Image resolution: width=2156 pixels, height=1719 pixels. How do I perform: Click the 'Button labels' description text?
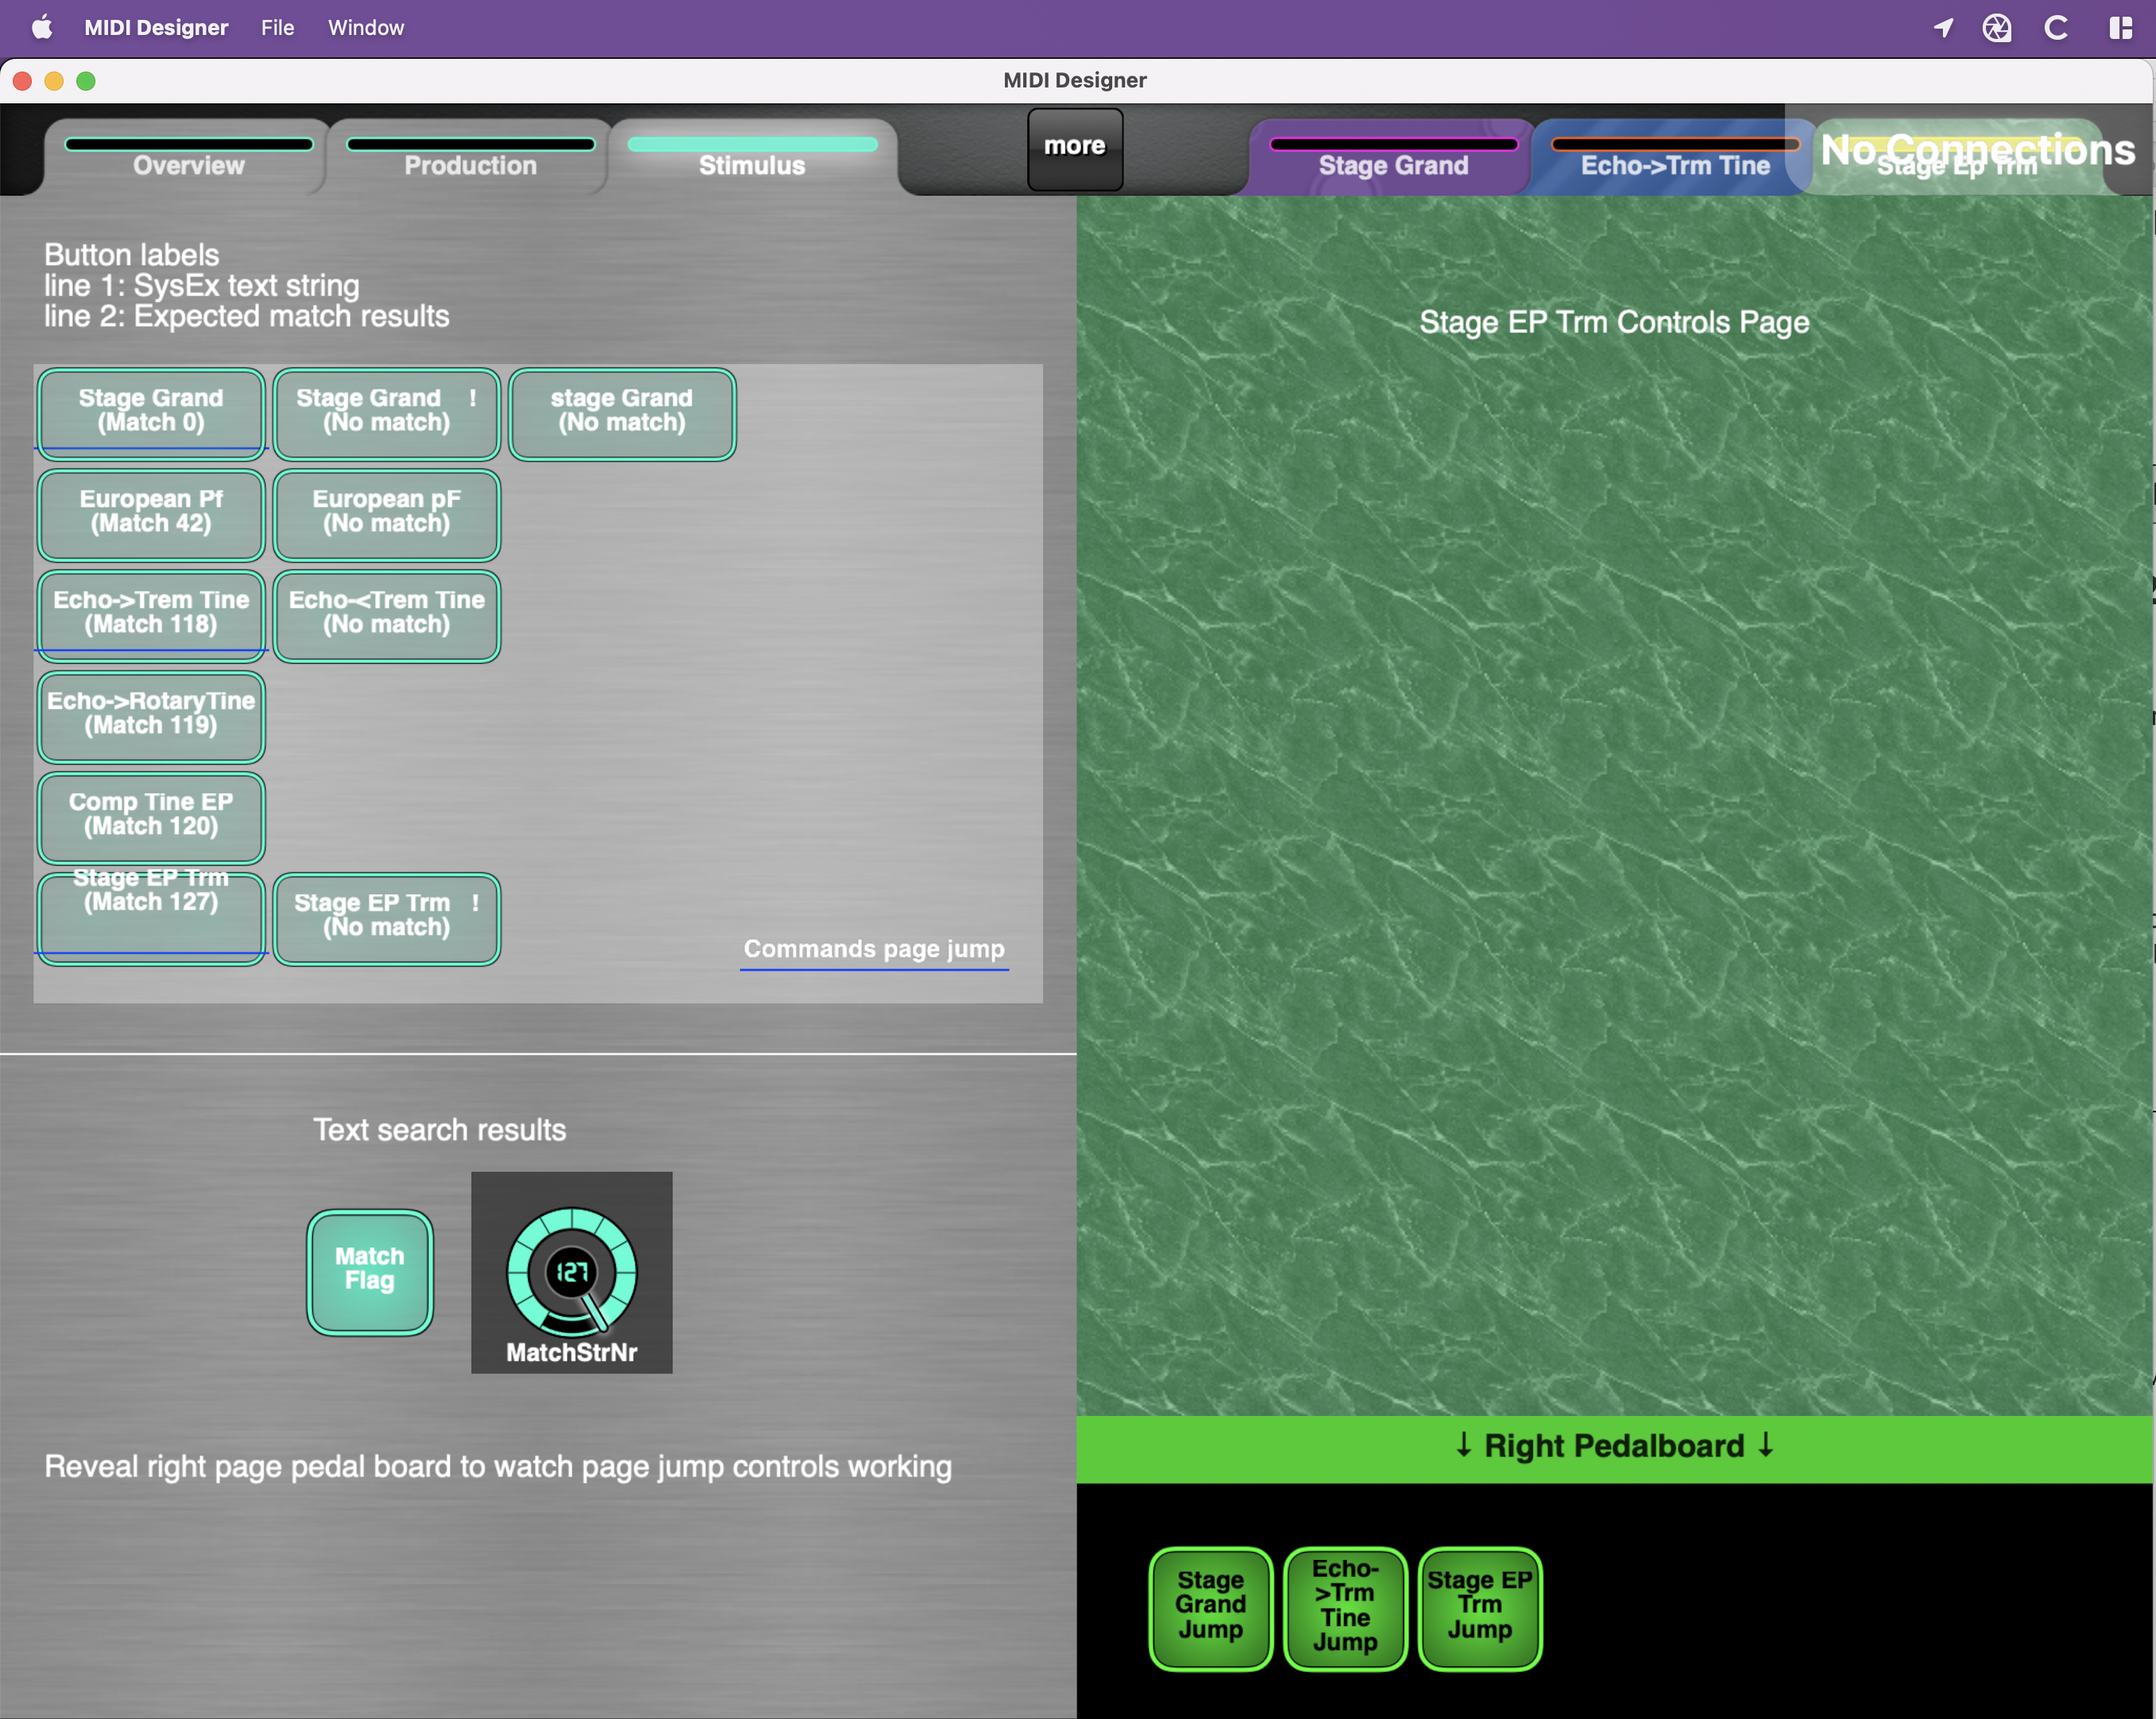[x=246, y=285]
